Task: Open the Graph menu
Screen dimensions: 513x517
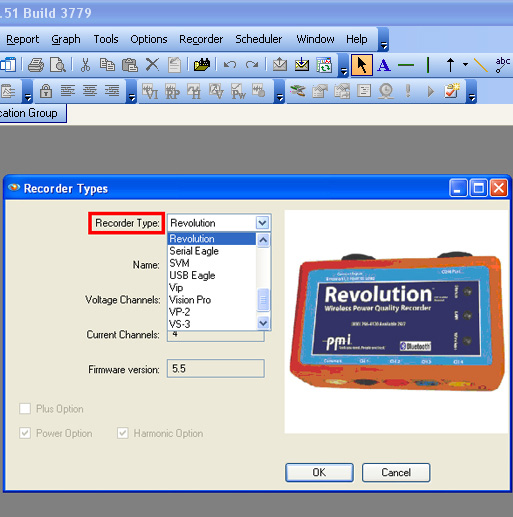Action: tap(66, 39)
